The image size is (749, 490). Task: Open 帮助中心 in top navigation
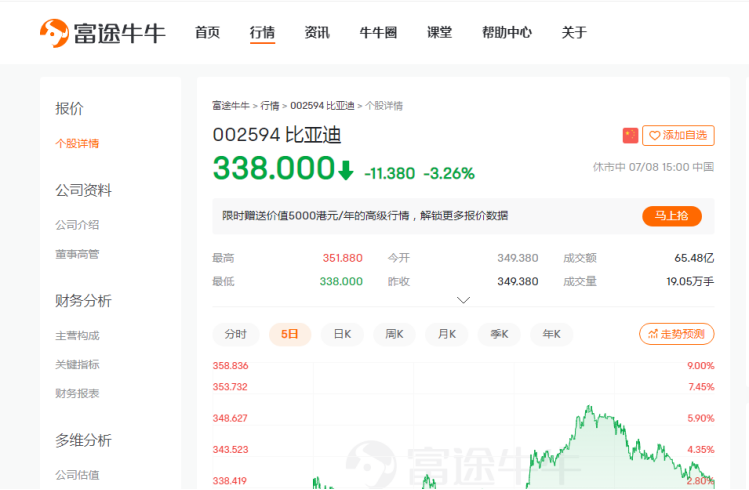tap(506, 32)
